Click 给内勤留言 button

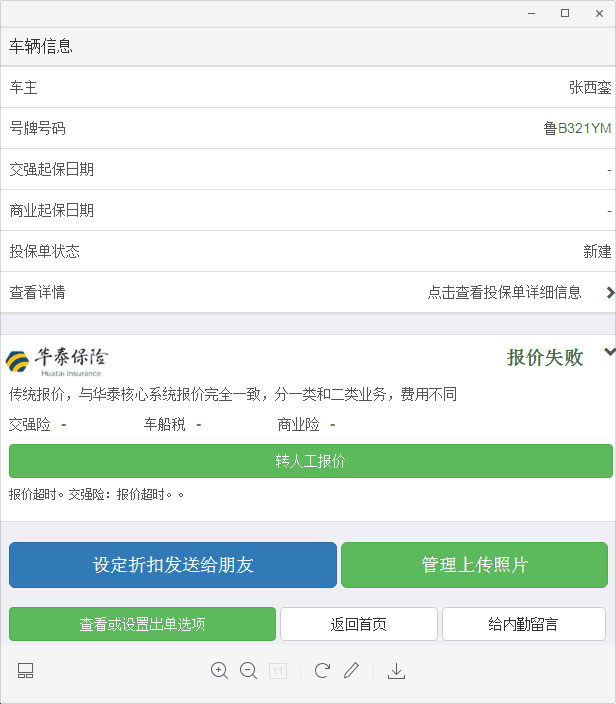(x=523, y=624)
